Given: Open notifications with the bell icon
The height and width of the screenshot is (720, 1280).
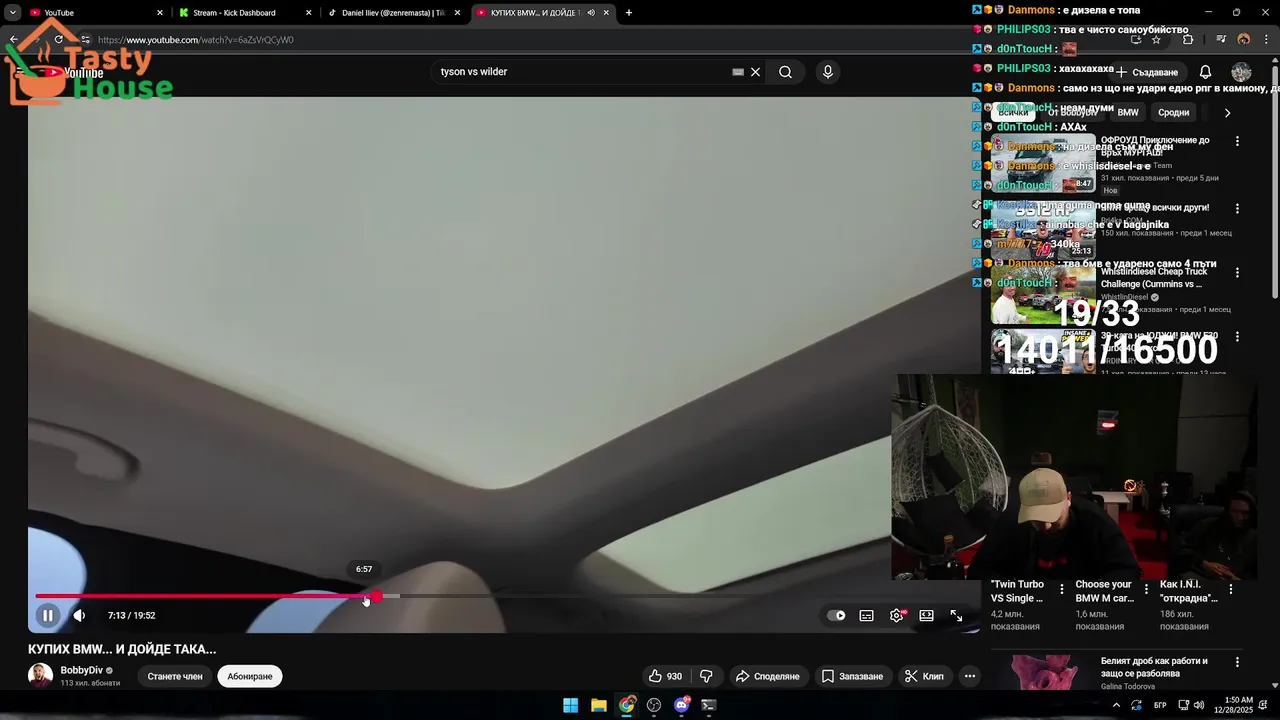Looking at the screenshot, I should click(x=1205, y=72).
